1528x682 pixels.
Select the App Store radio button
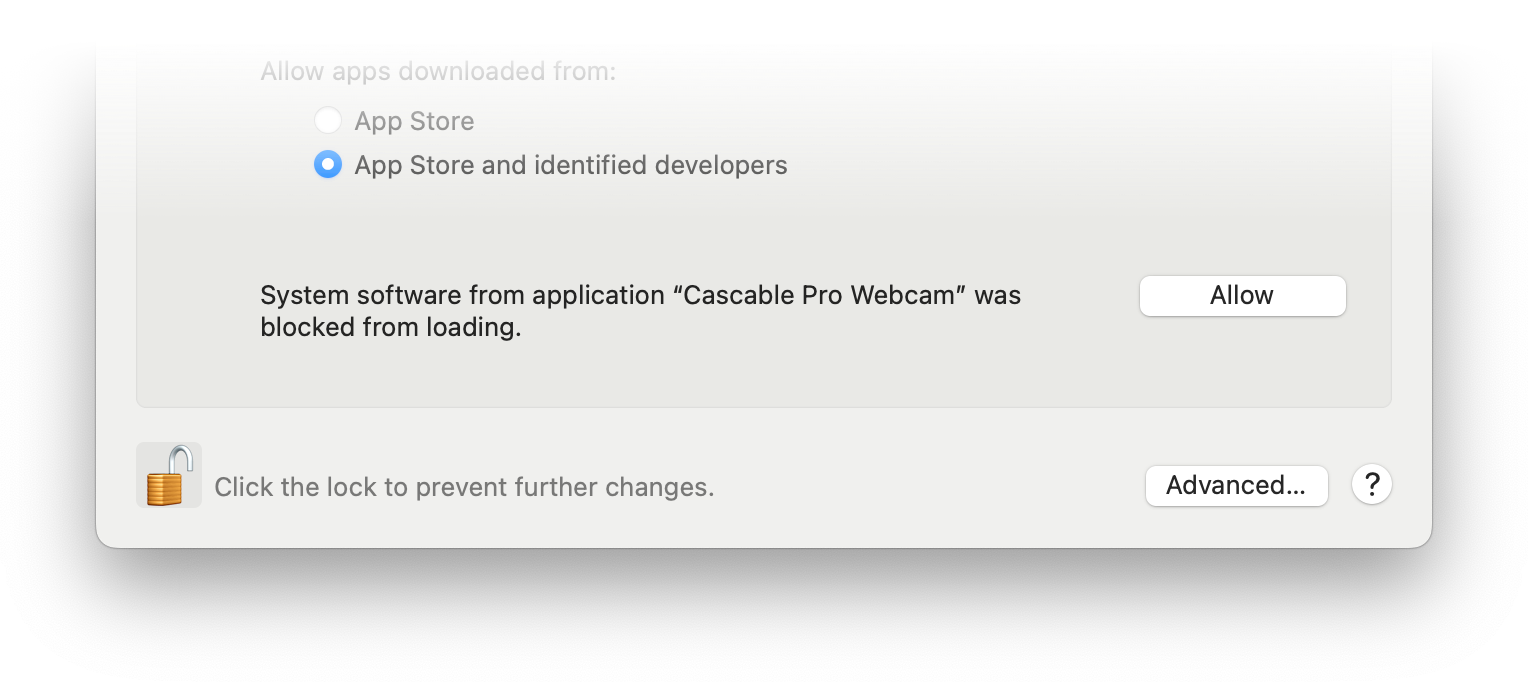coord(328,121)
